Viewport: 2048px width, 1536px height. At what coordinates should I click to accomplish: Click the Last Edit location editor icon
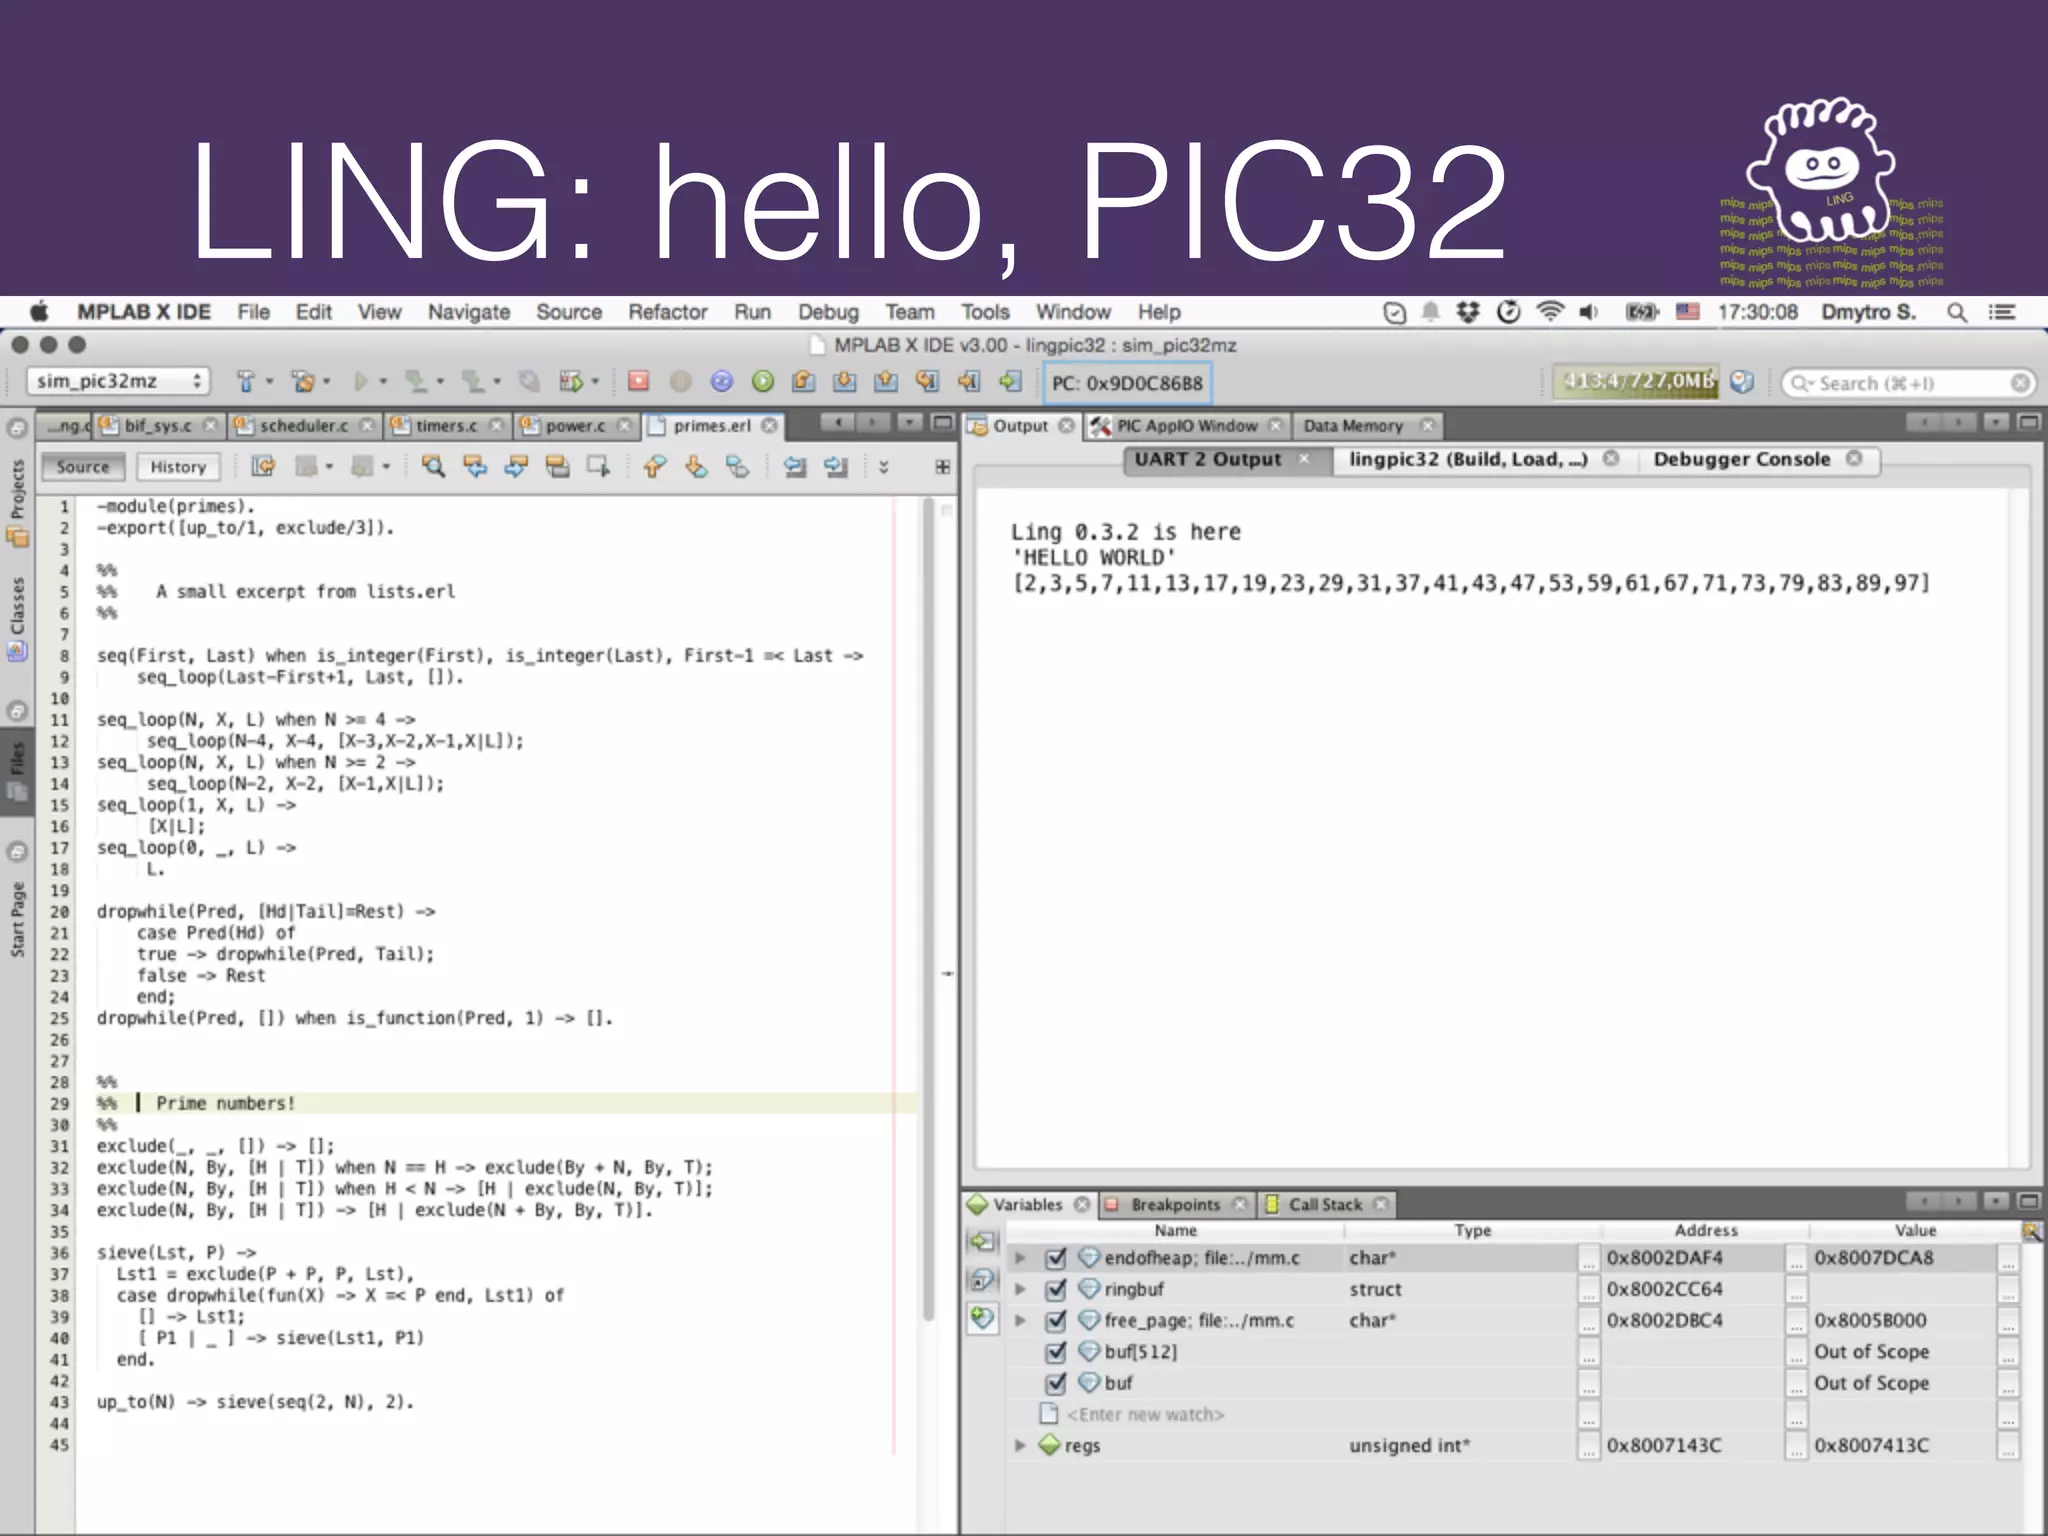point(263,466)
